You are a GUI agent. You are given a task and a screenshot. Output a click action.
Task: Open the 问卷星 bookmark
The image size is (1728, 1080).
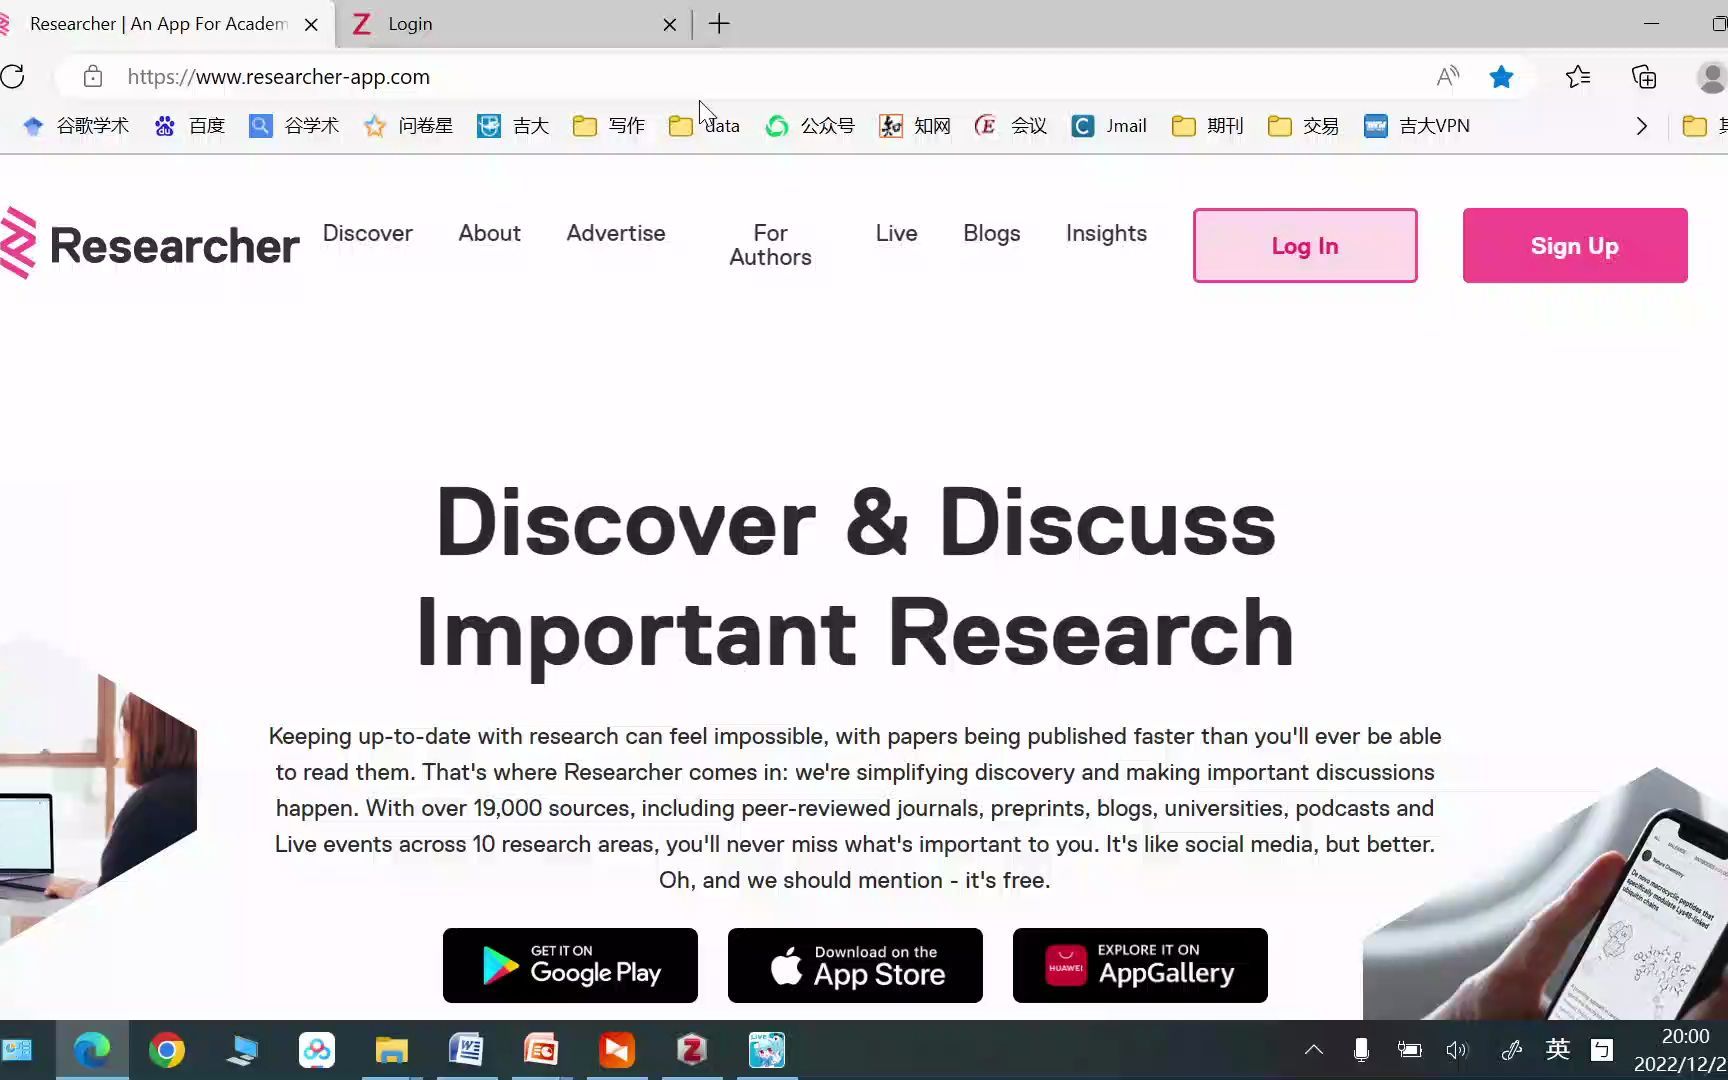pos(408,126)
